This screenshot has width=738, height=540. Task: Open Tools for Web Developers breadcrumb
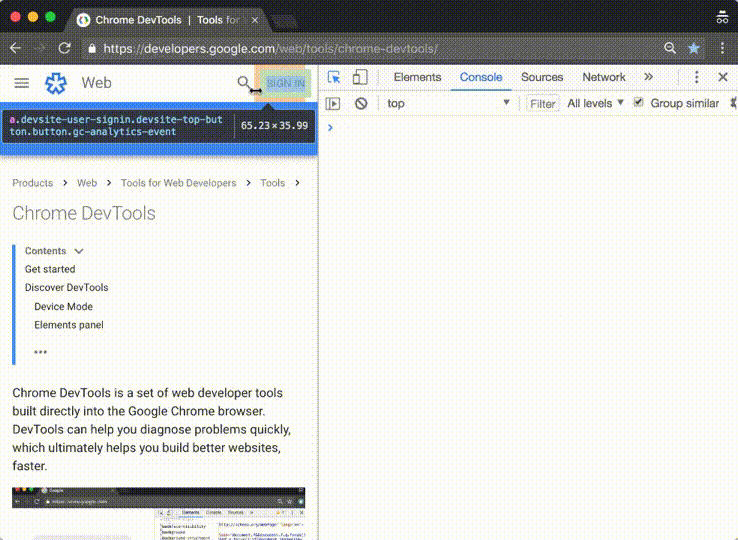point(178,183)
